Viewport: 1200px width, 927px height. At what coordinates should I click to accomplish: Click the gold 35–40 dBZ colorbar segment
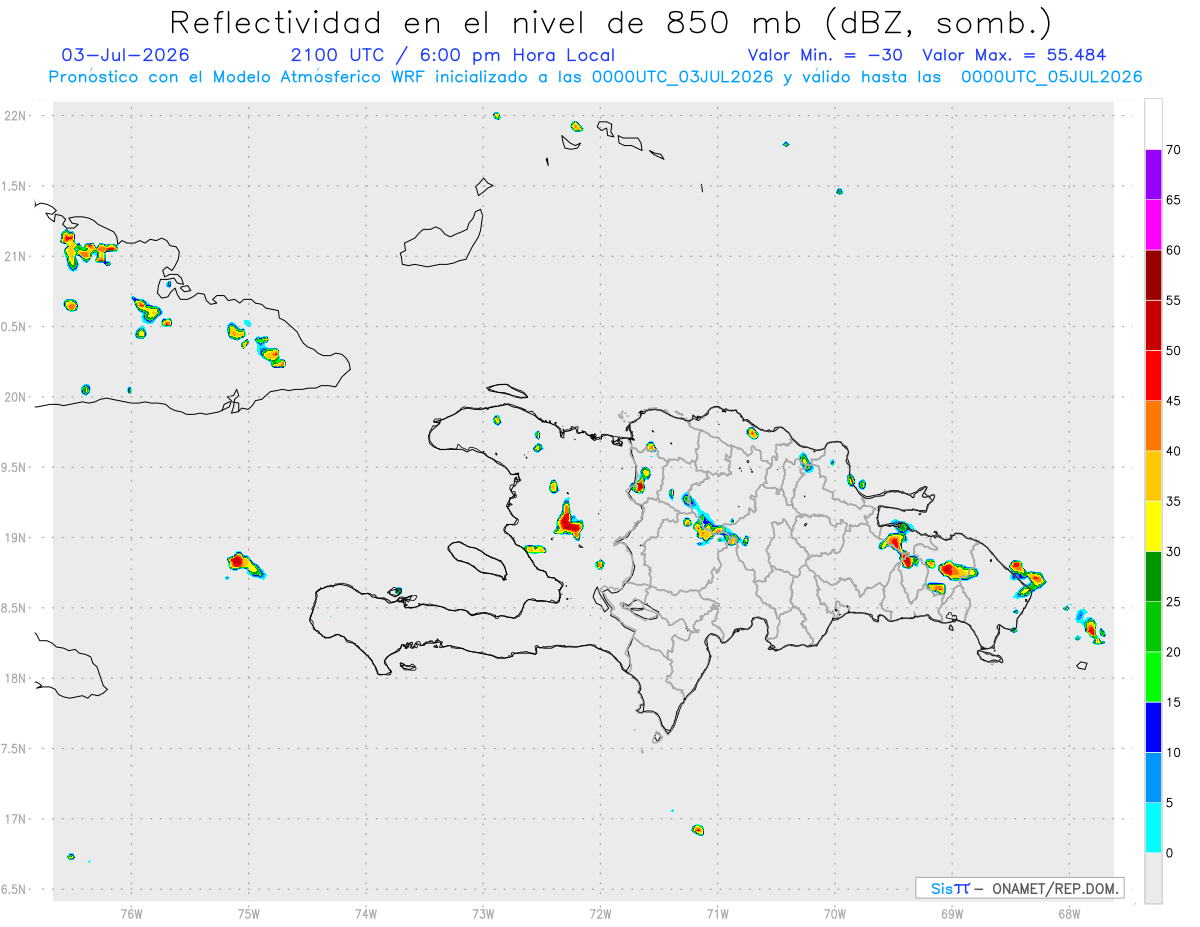point(1153,476)
